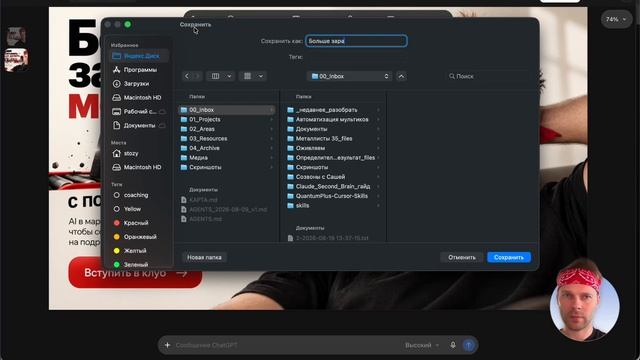Click microphone icon in message bar
The width and height of the screenshot is (640, 360).
pos(453,345)
